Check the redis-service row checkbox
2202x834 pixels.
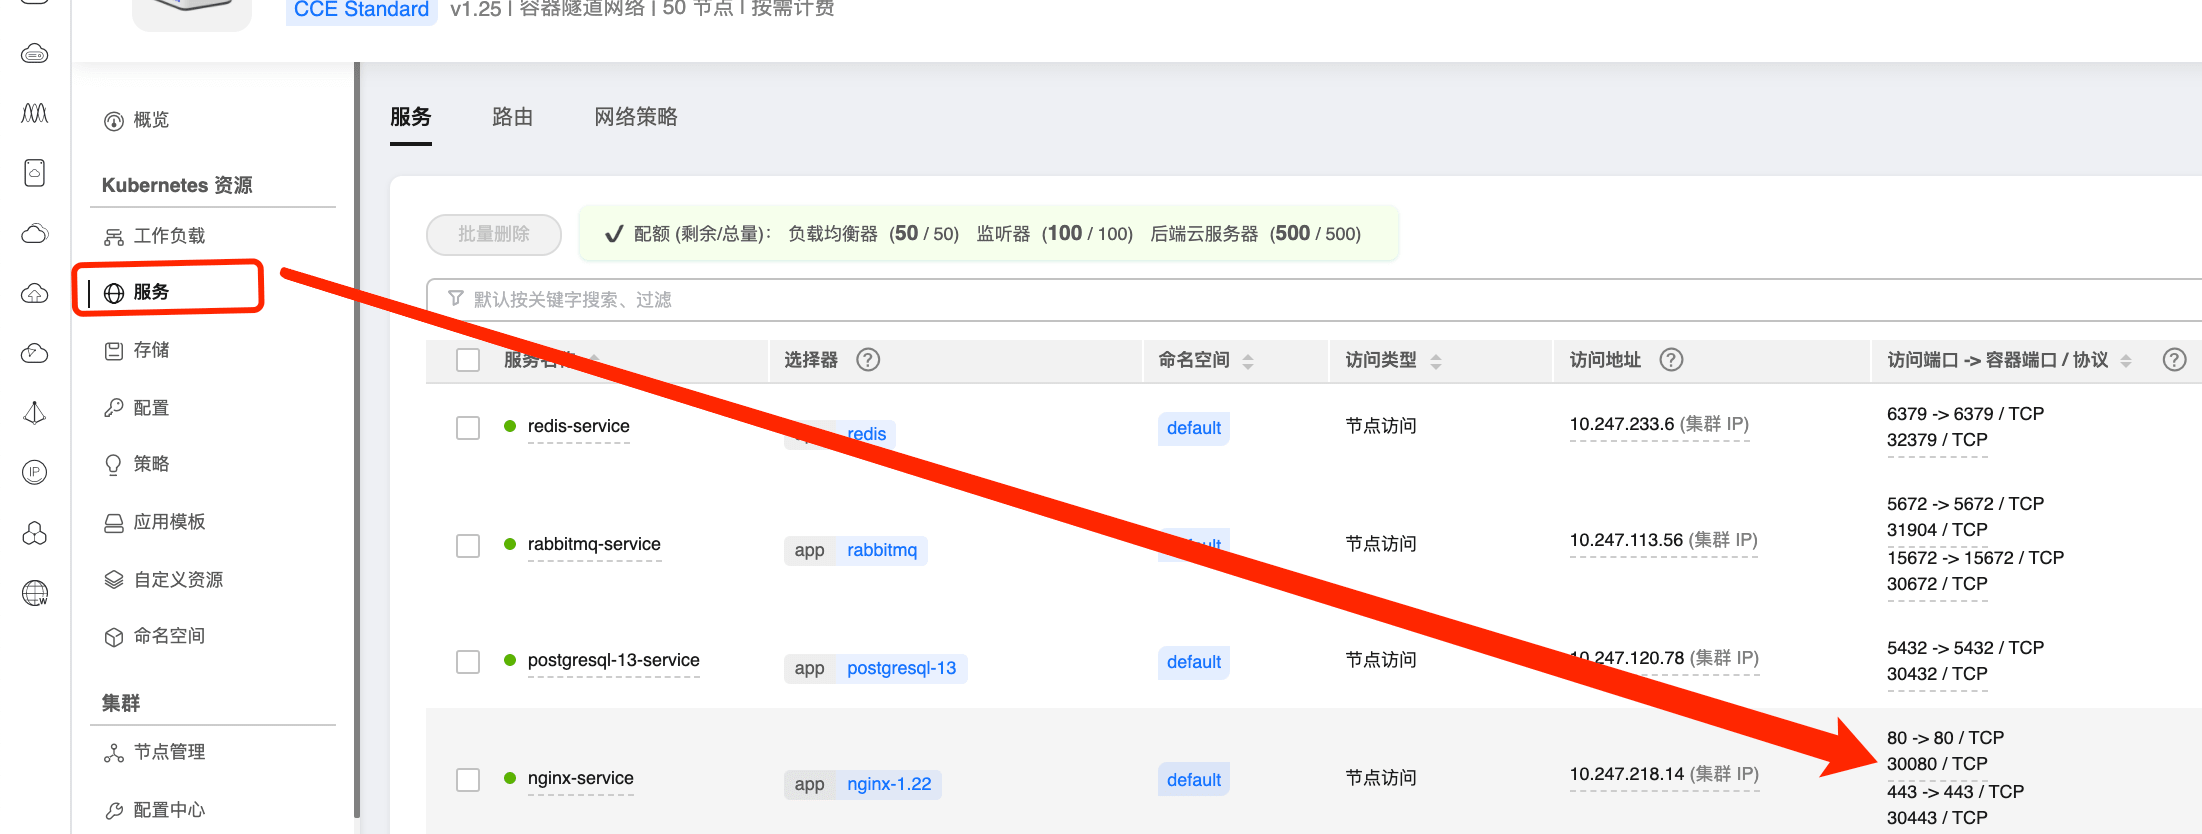468,428
